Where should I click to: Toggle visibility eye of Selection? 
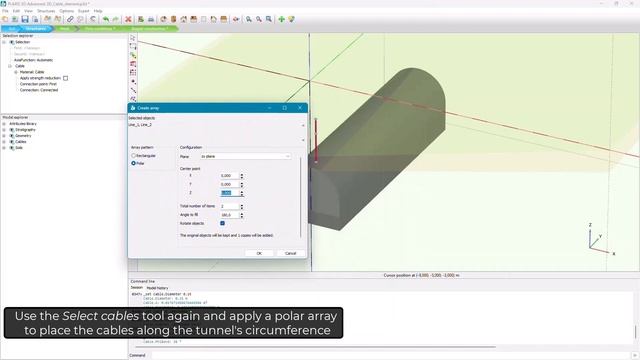click(x=12, y=42)
